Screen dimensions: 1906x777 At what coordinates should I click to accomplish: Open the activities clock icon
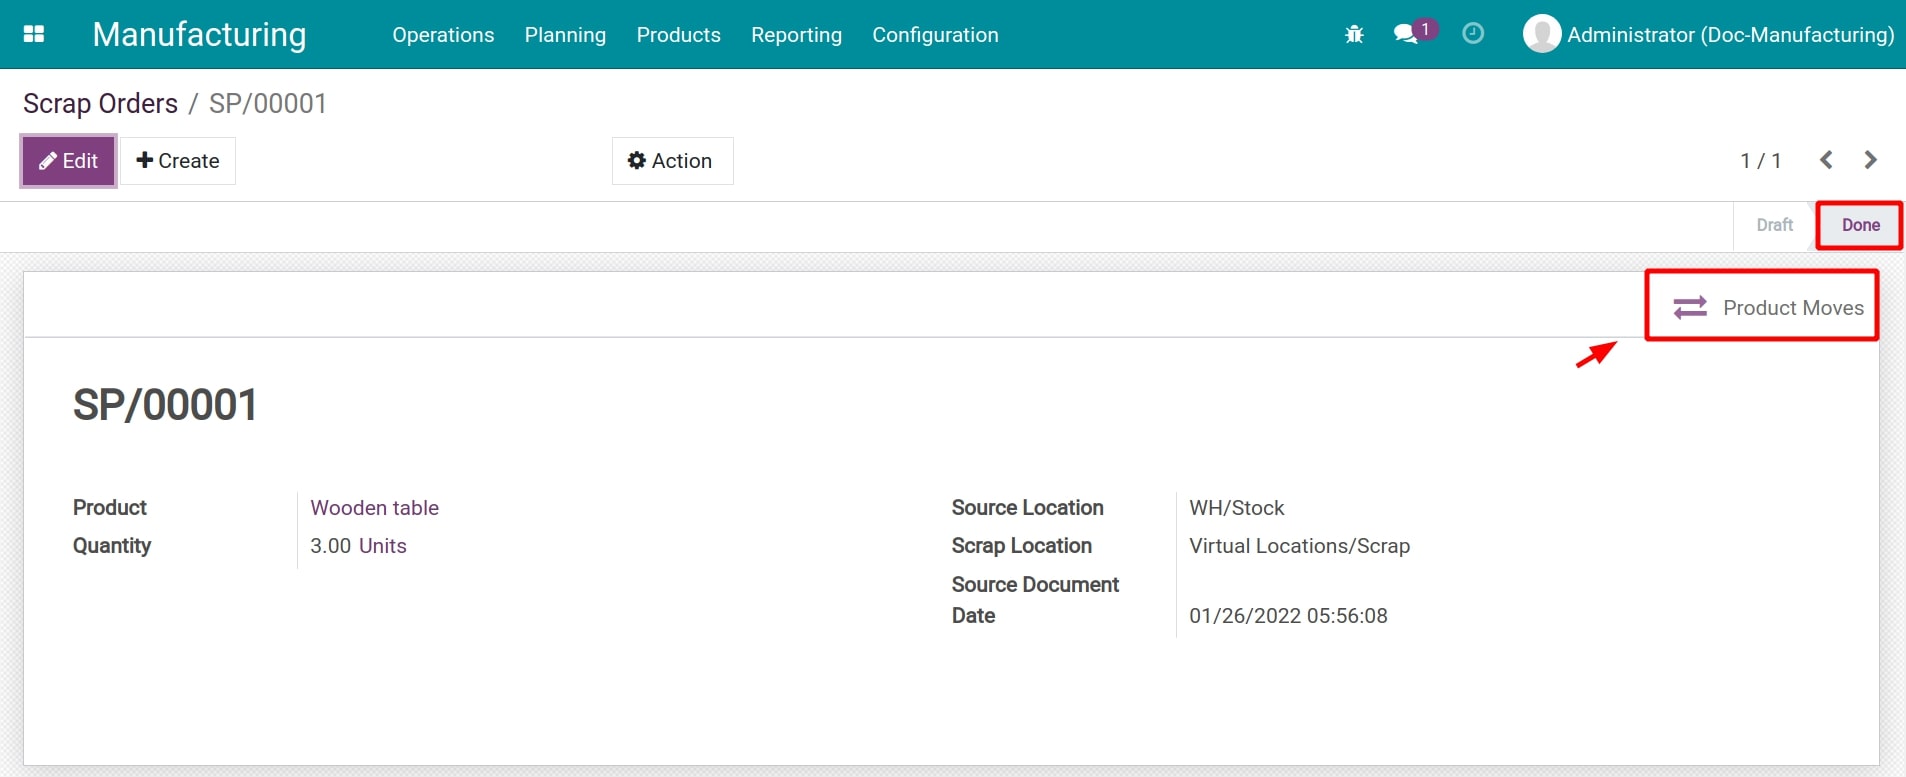click(x=1472, y=34)
